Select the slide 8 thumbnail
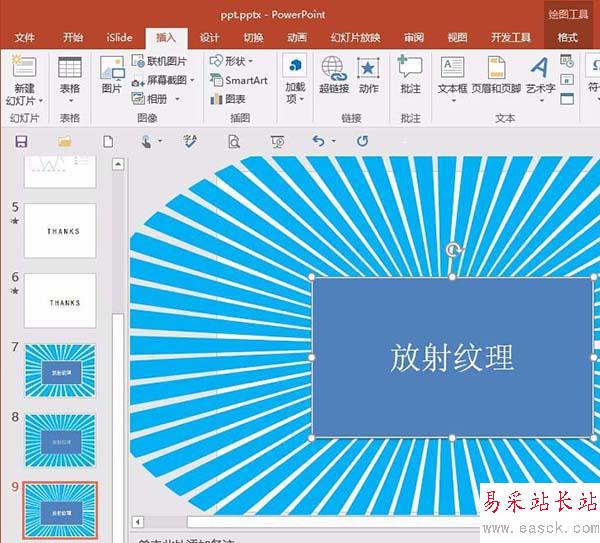The width and height of the screenshot is (600, 543). click(x=60, y=440)
